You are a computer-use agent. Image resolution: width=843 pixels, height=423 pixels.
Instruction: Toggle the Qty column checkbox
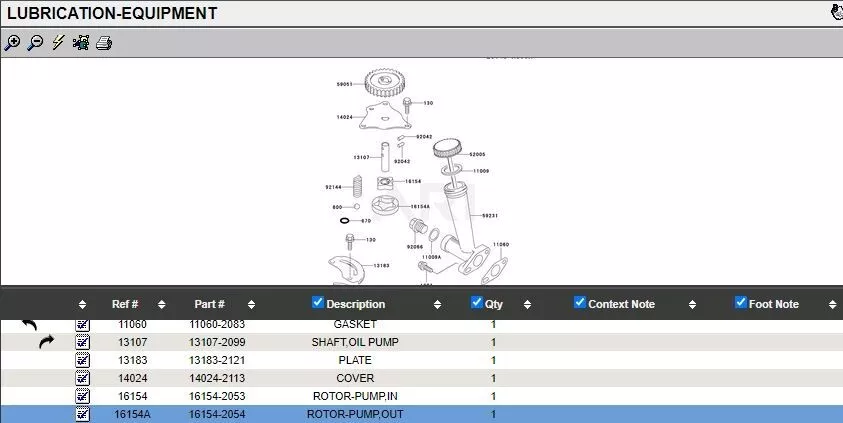pos(477,303)
